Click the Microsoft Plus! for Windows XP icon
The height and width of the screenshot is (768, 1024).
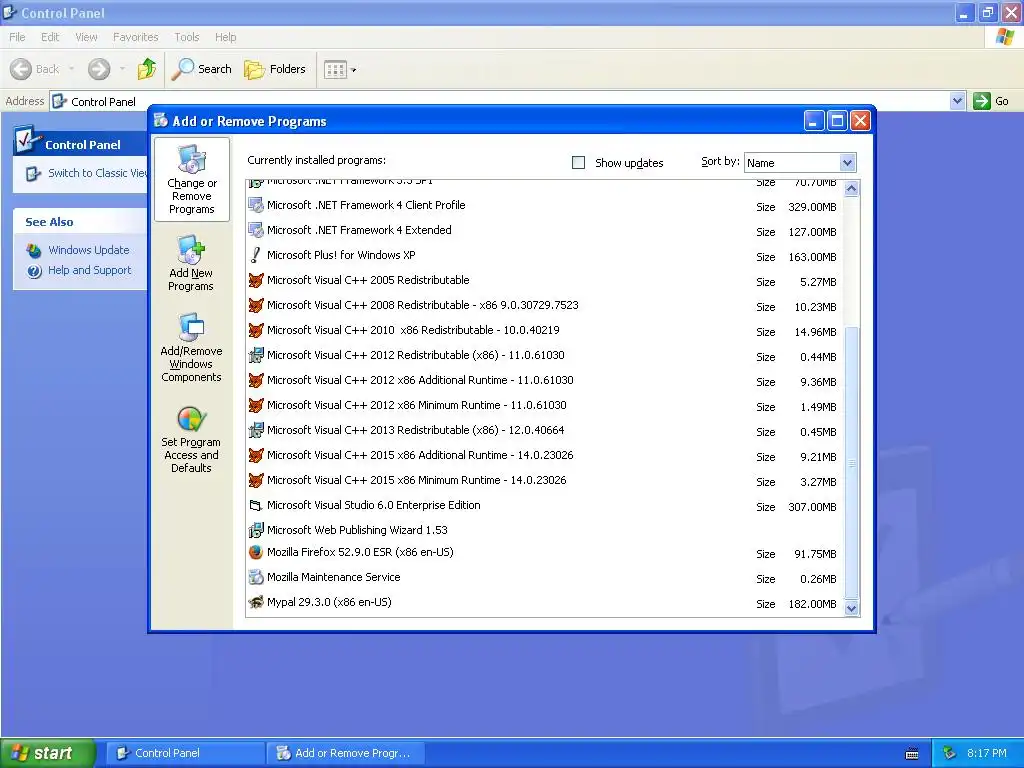(256, 255)
